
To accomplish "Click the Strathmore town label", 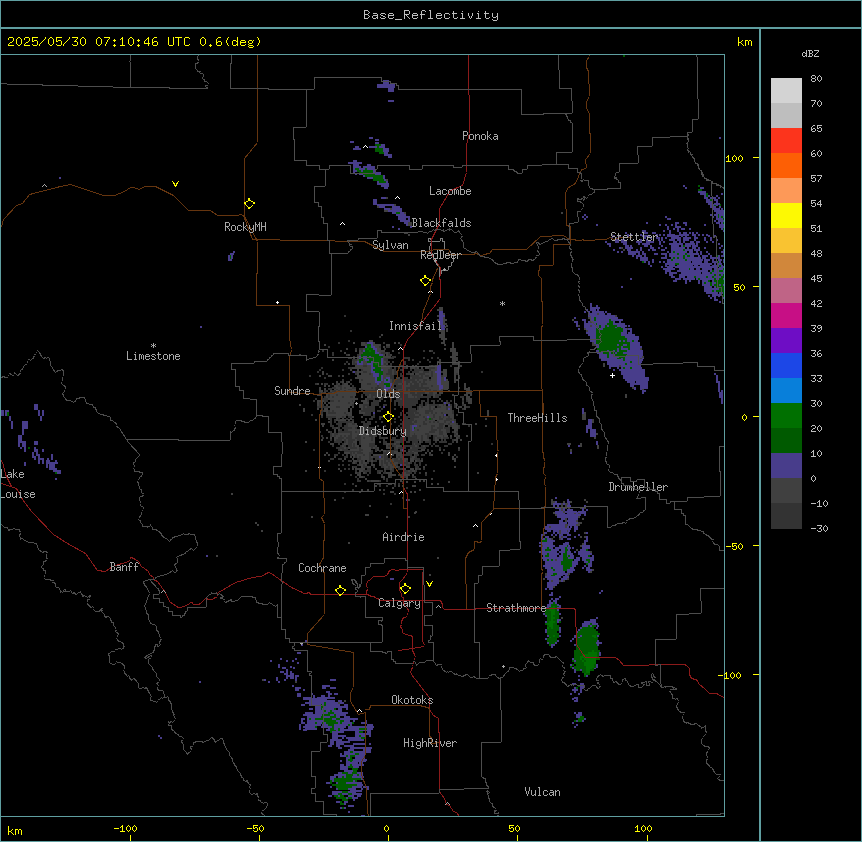I will (x=516, y=608).
